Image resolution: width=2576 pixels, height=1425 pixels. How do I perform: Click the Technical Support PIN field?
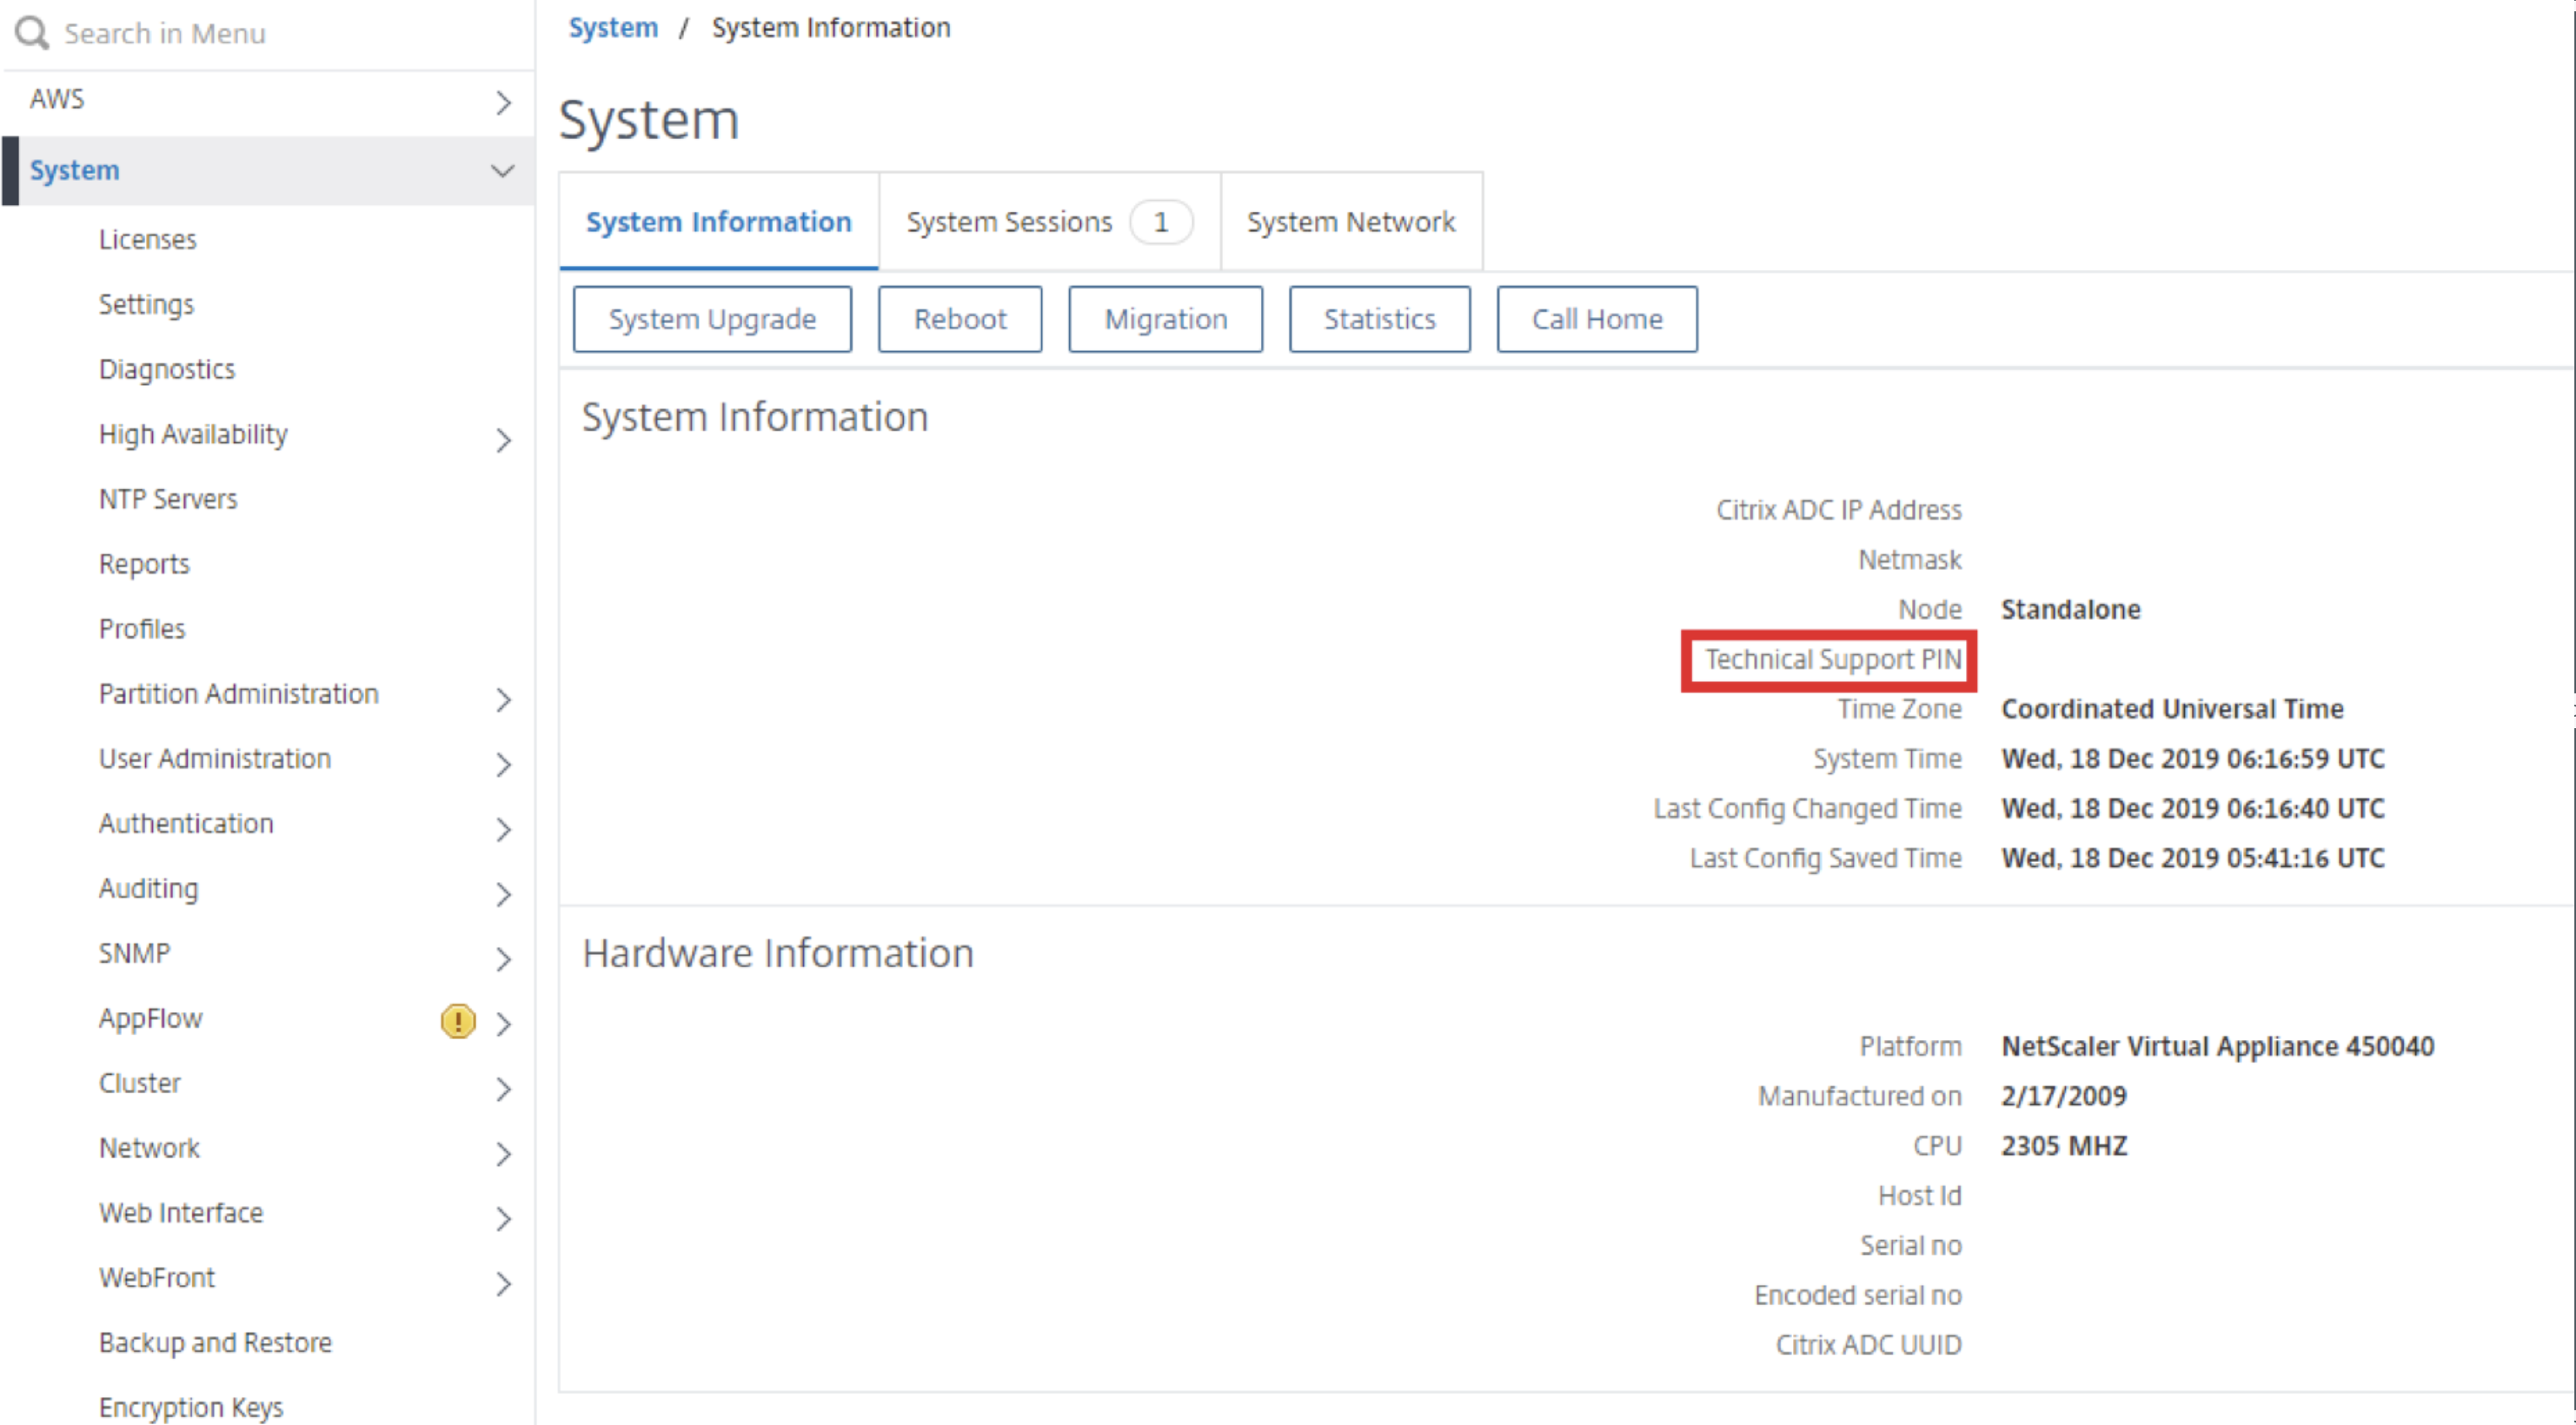point(1834,658)
